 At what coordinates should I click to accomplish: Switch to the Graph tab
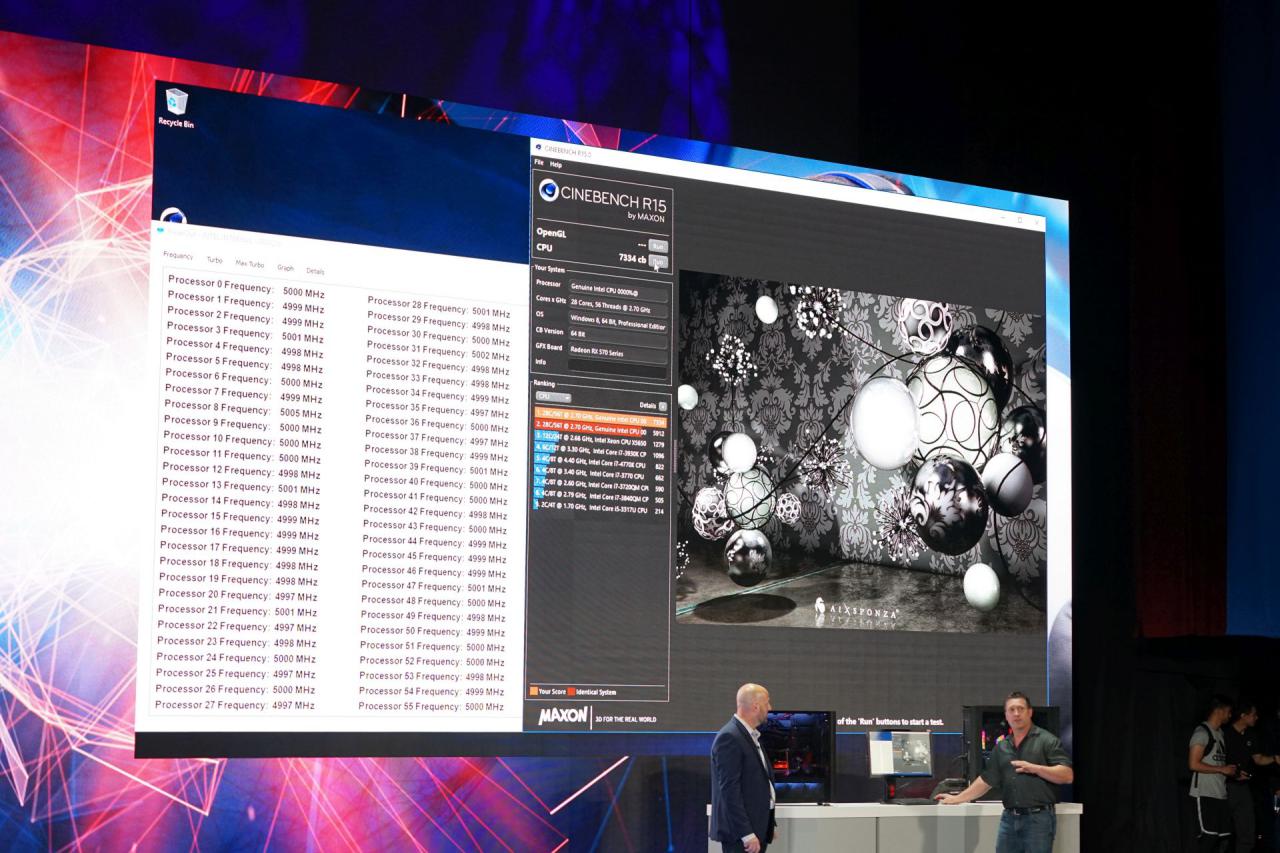coord(286,268)
